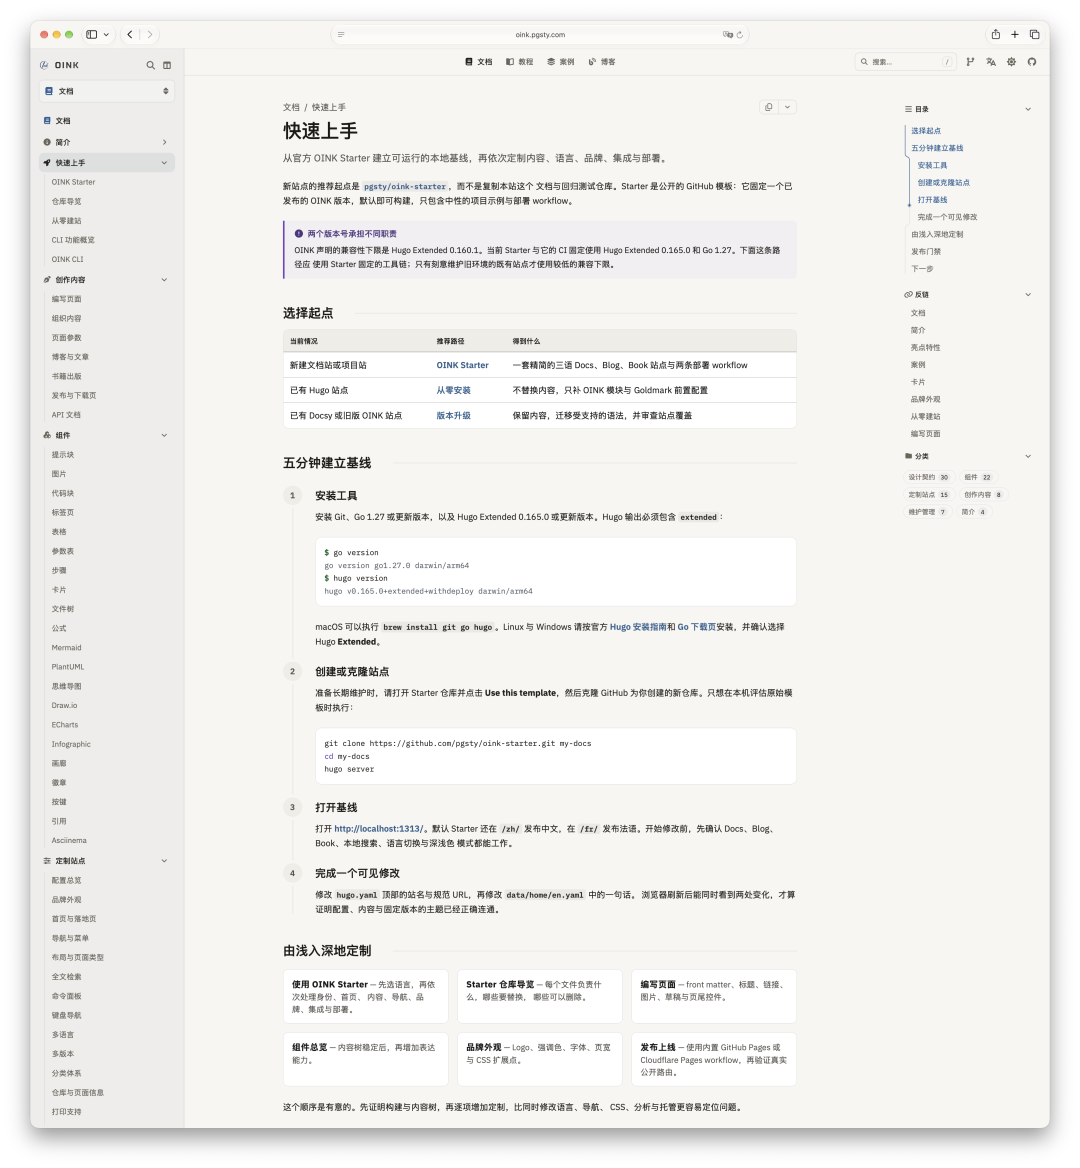Image resolution: width=1080 pixels, height=1168 pixels.
Task: Open Safari sidebar options dropdown arrow
Action: [x=107, y=34]
